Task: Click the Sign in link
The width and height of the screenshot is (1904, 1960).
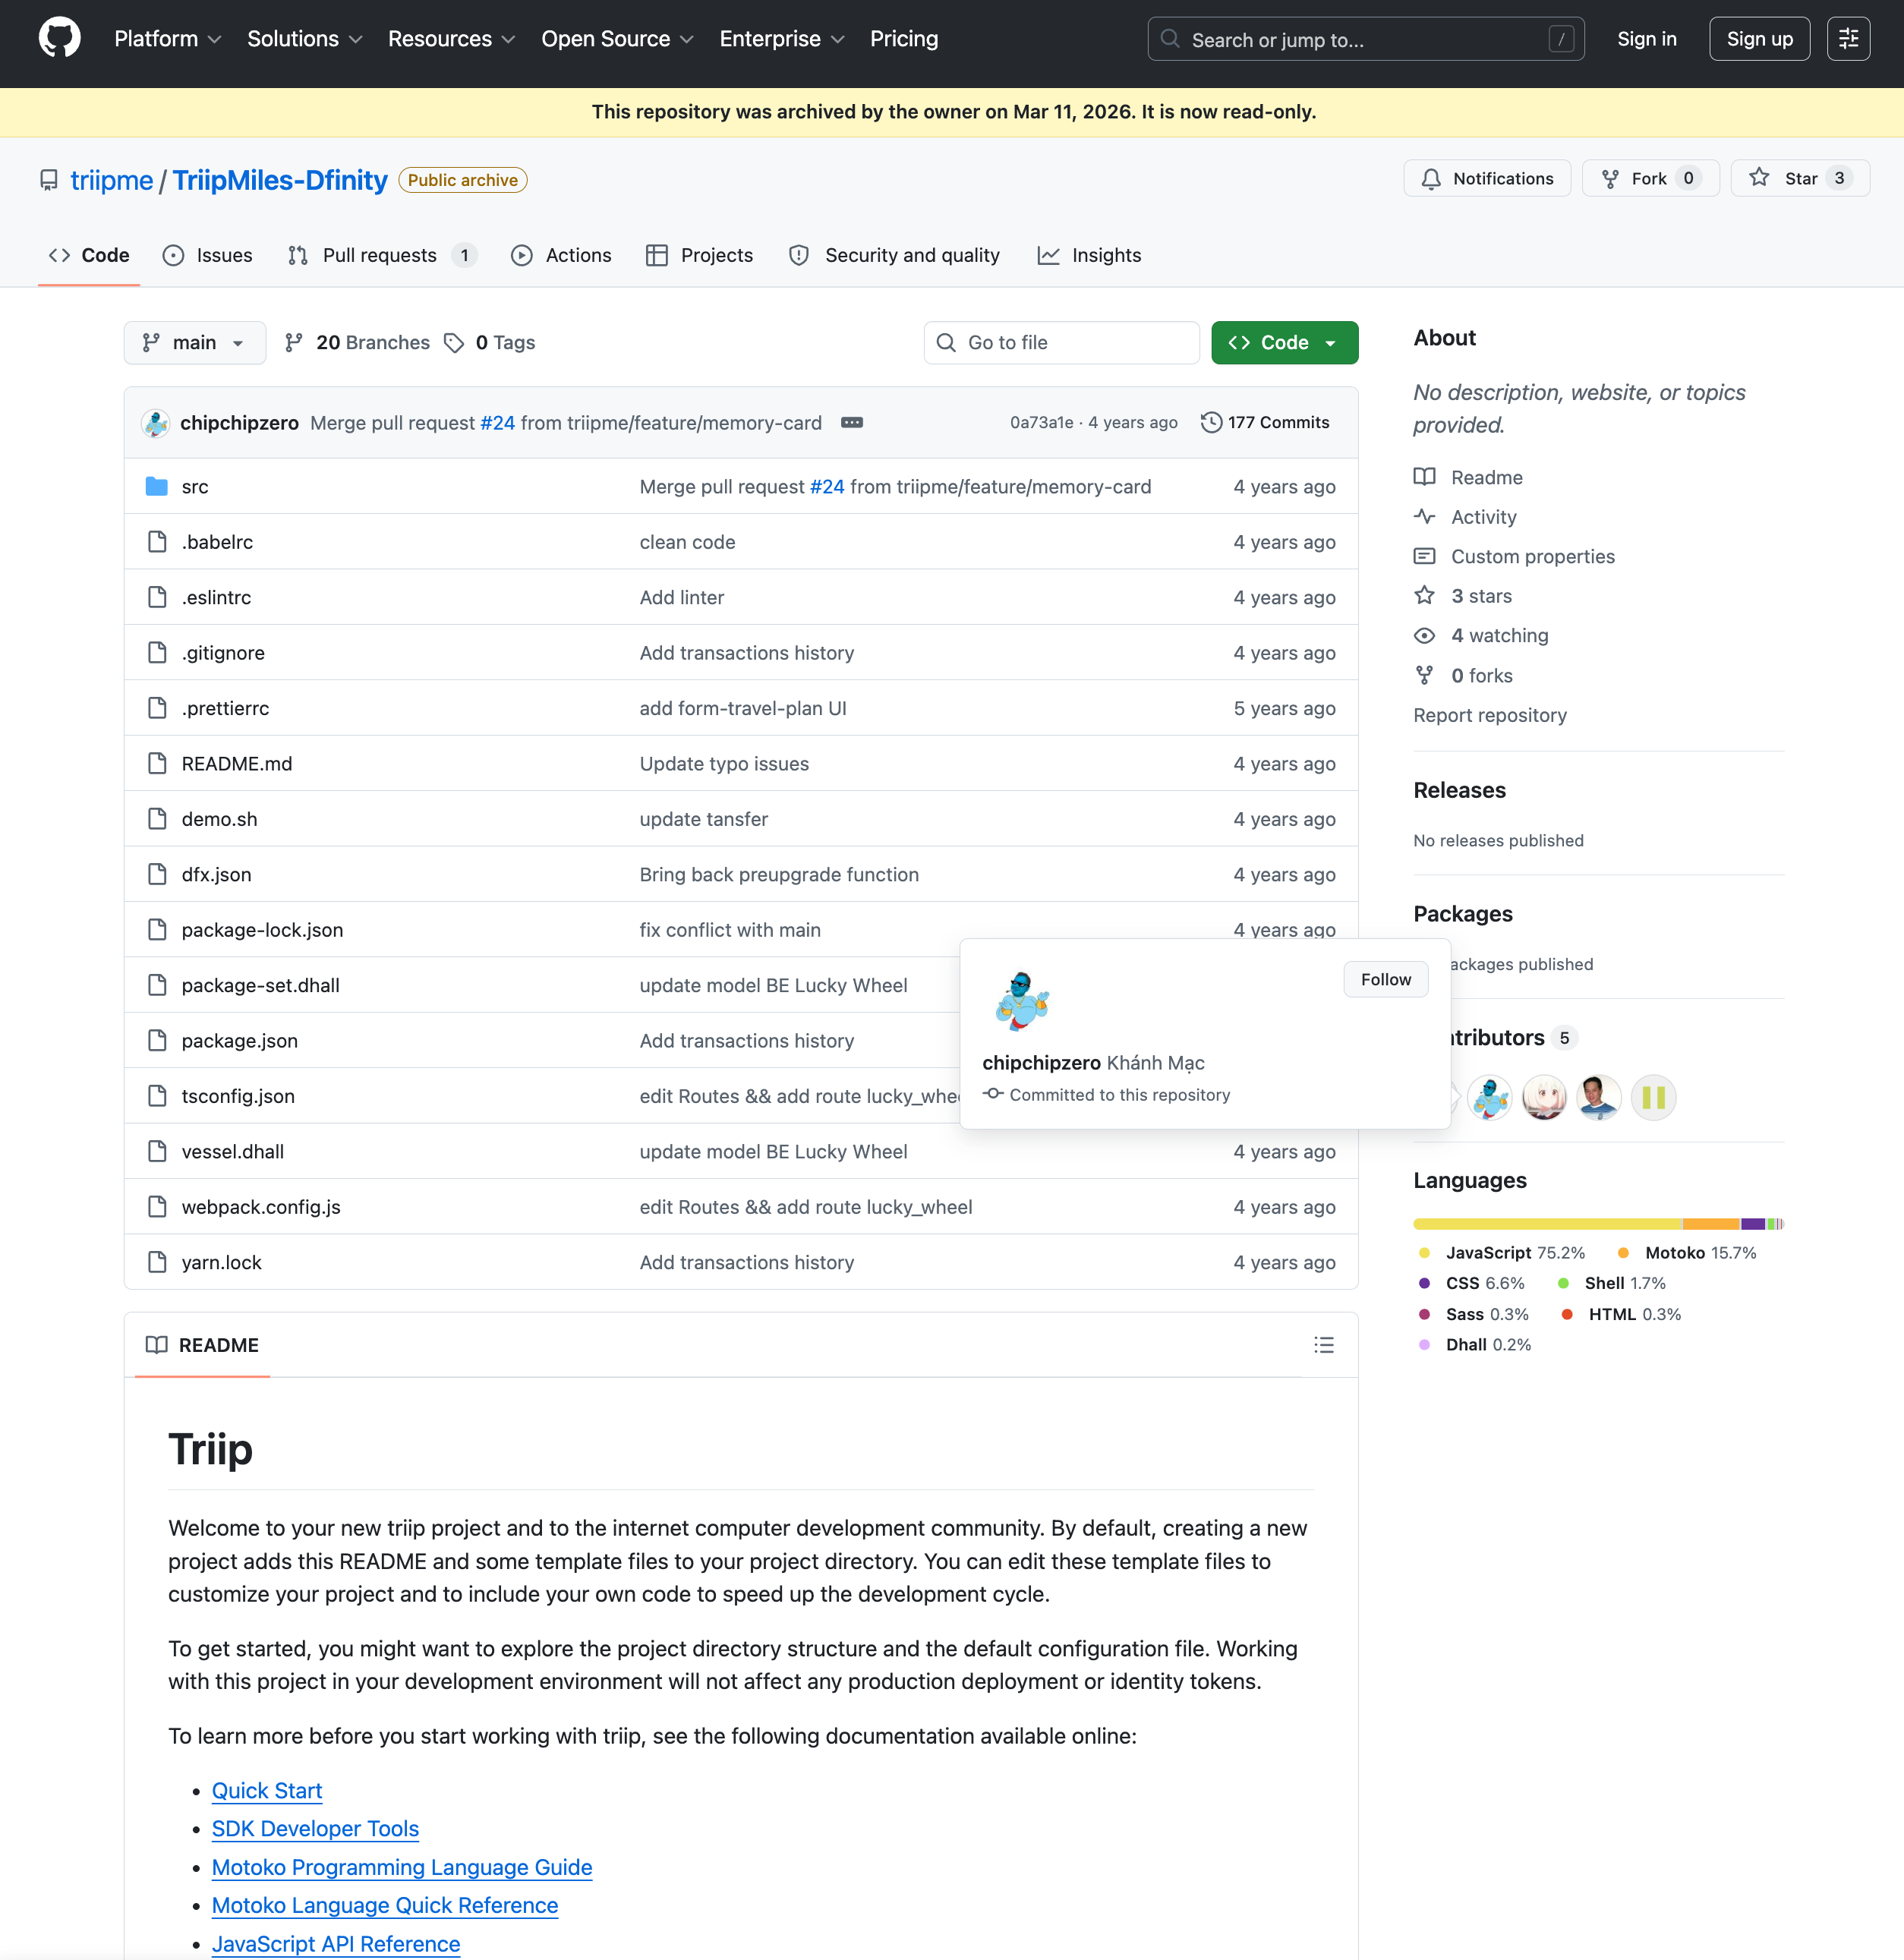Action: point(1646,39)
